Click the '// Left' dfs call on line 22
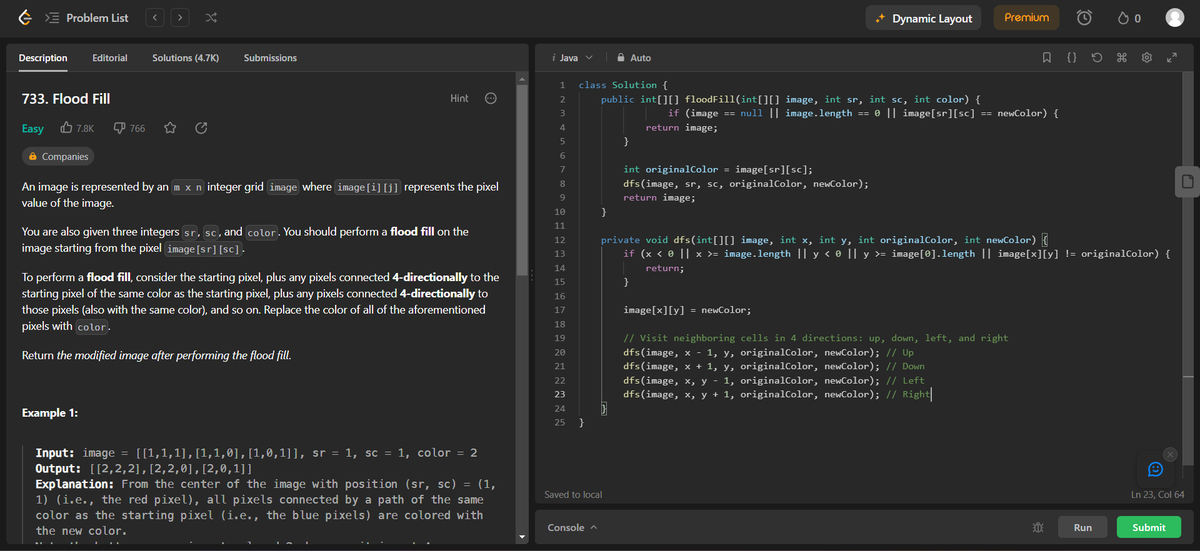 point(773,380)
